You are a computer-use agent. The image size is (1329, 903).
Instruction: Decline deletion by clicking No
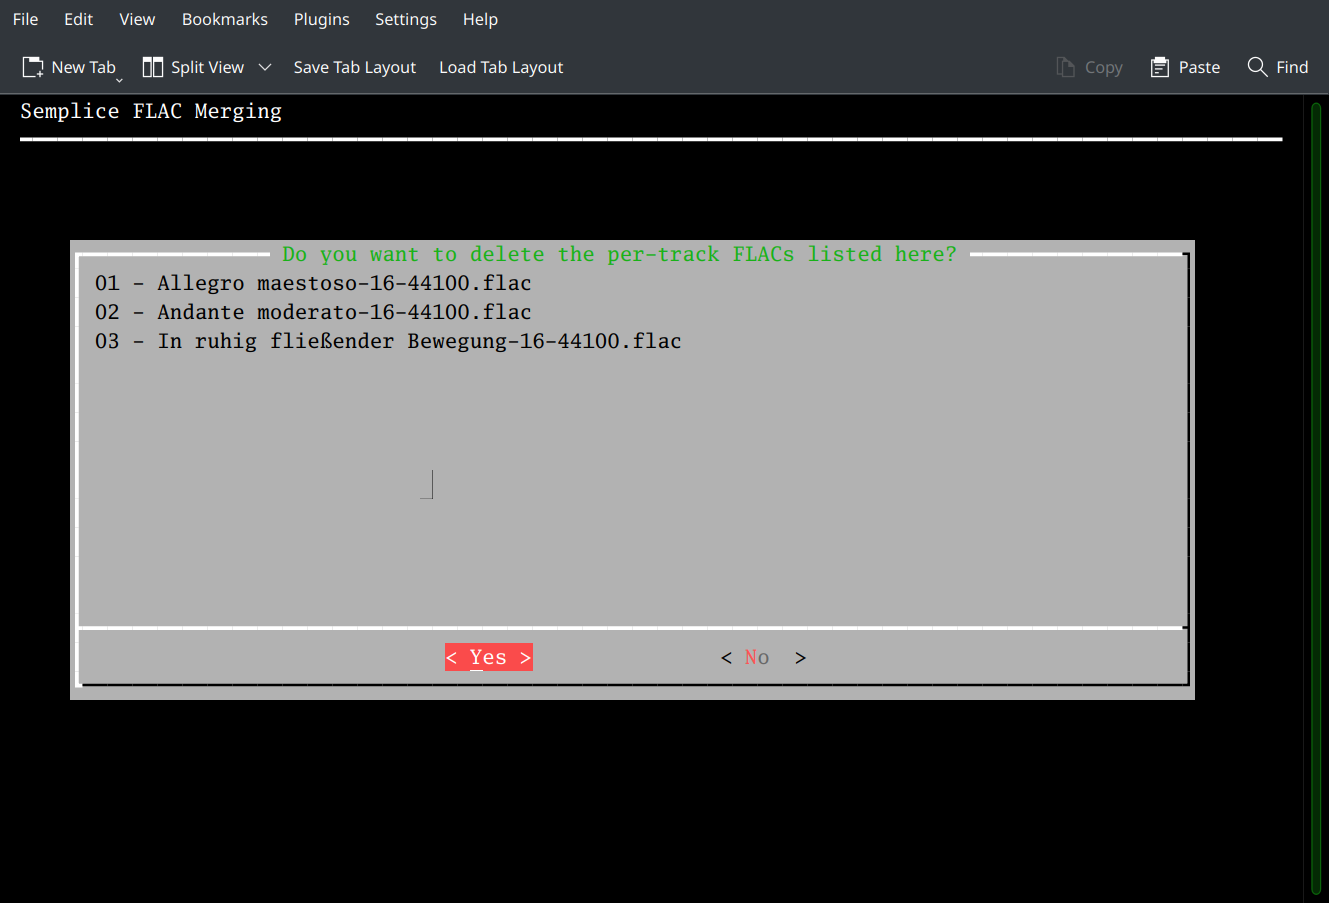pos(762,657)
